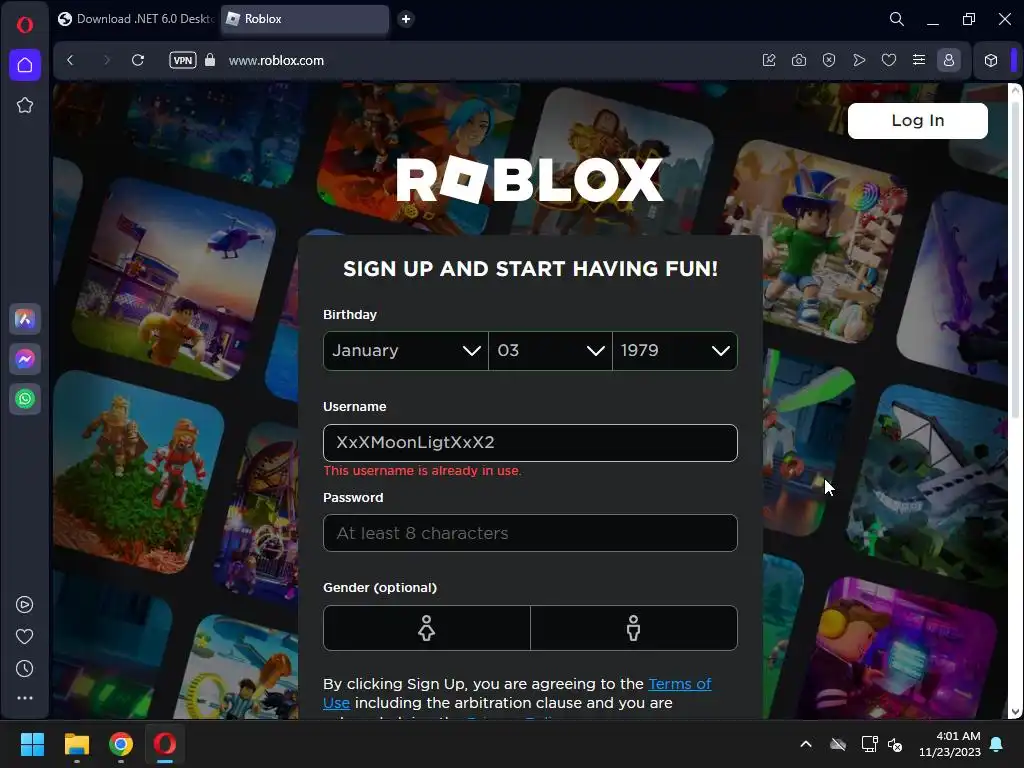This screenshot has width=1024, height=768.
Task: Open File Explorer from the taskbar
Action: [x=76, y=744]
